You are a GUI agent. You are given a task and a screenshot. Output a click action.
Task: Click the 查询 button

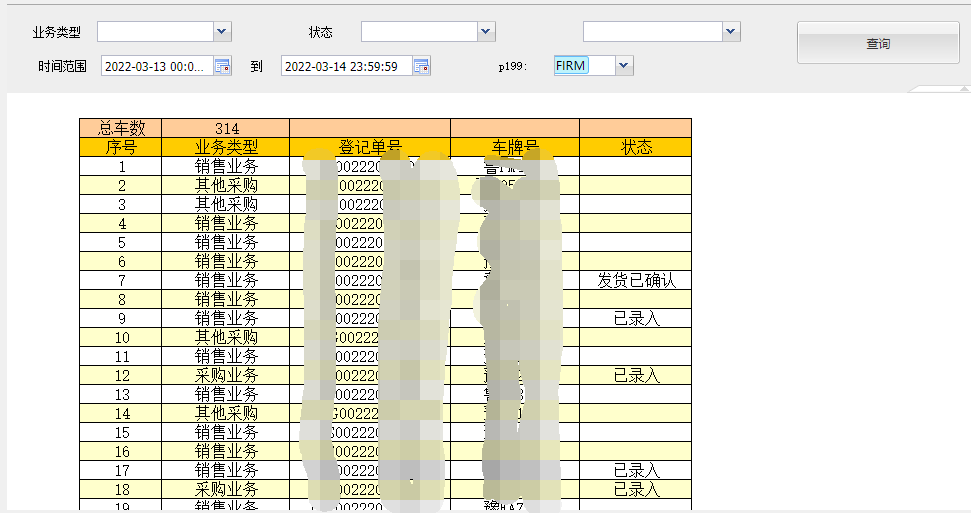coord(878,43)
